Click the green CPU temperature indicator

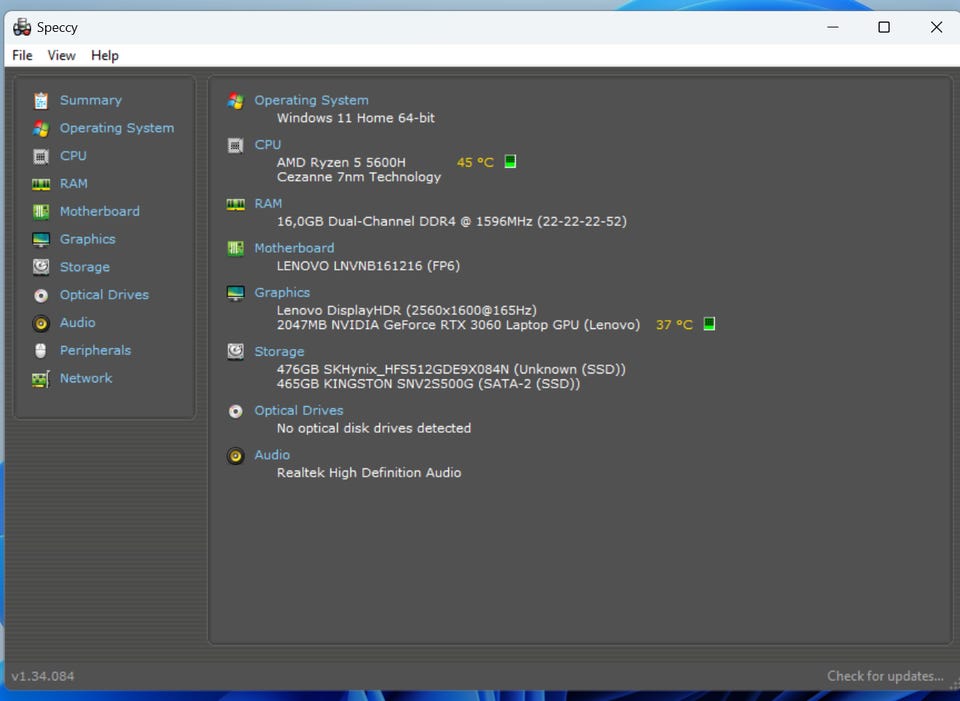(510, 161)
